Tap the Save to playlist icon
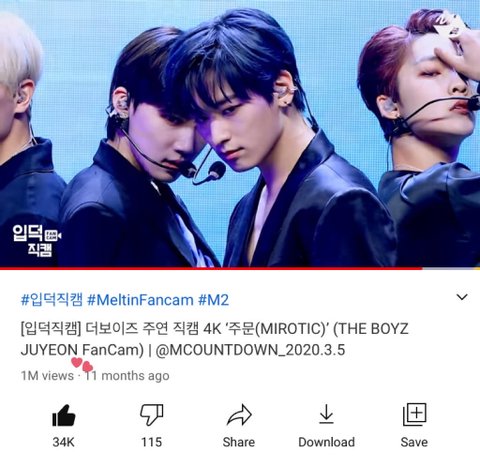Viewport: 480px width, 467px height. (414, 415)
